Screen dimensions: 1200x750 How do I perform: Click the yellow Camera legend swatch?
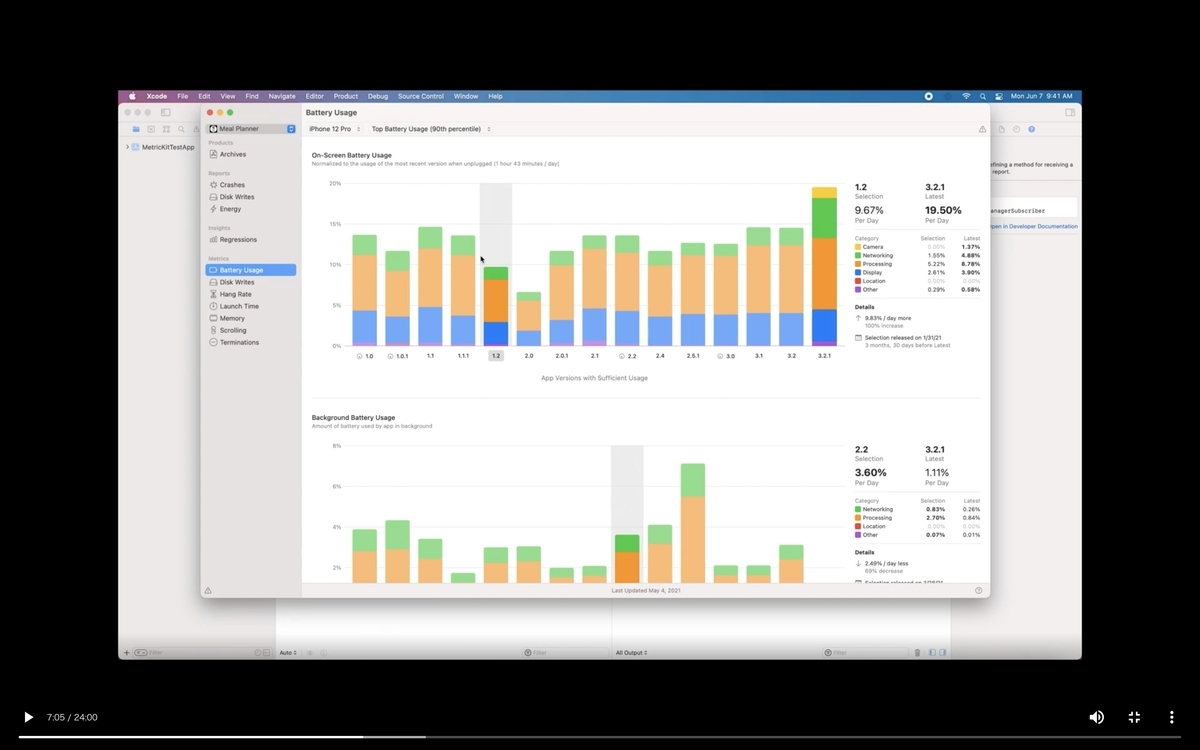click(858, 247)
